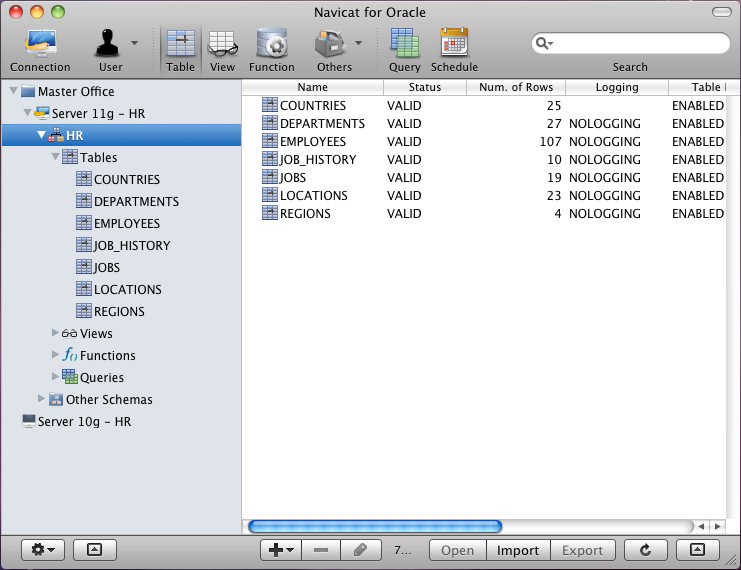Click the add (plus) button
Image resolution: width=741 pixels, height=570 pixels.
point(281,550)
